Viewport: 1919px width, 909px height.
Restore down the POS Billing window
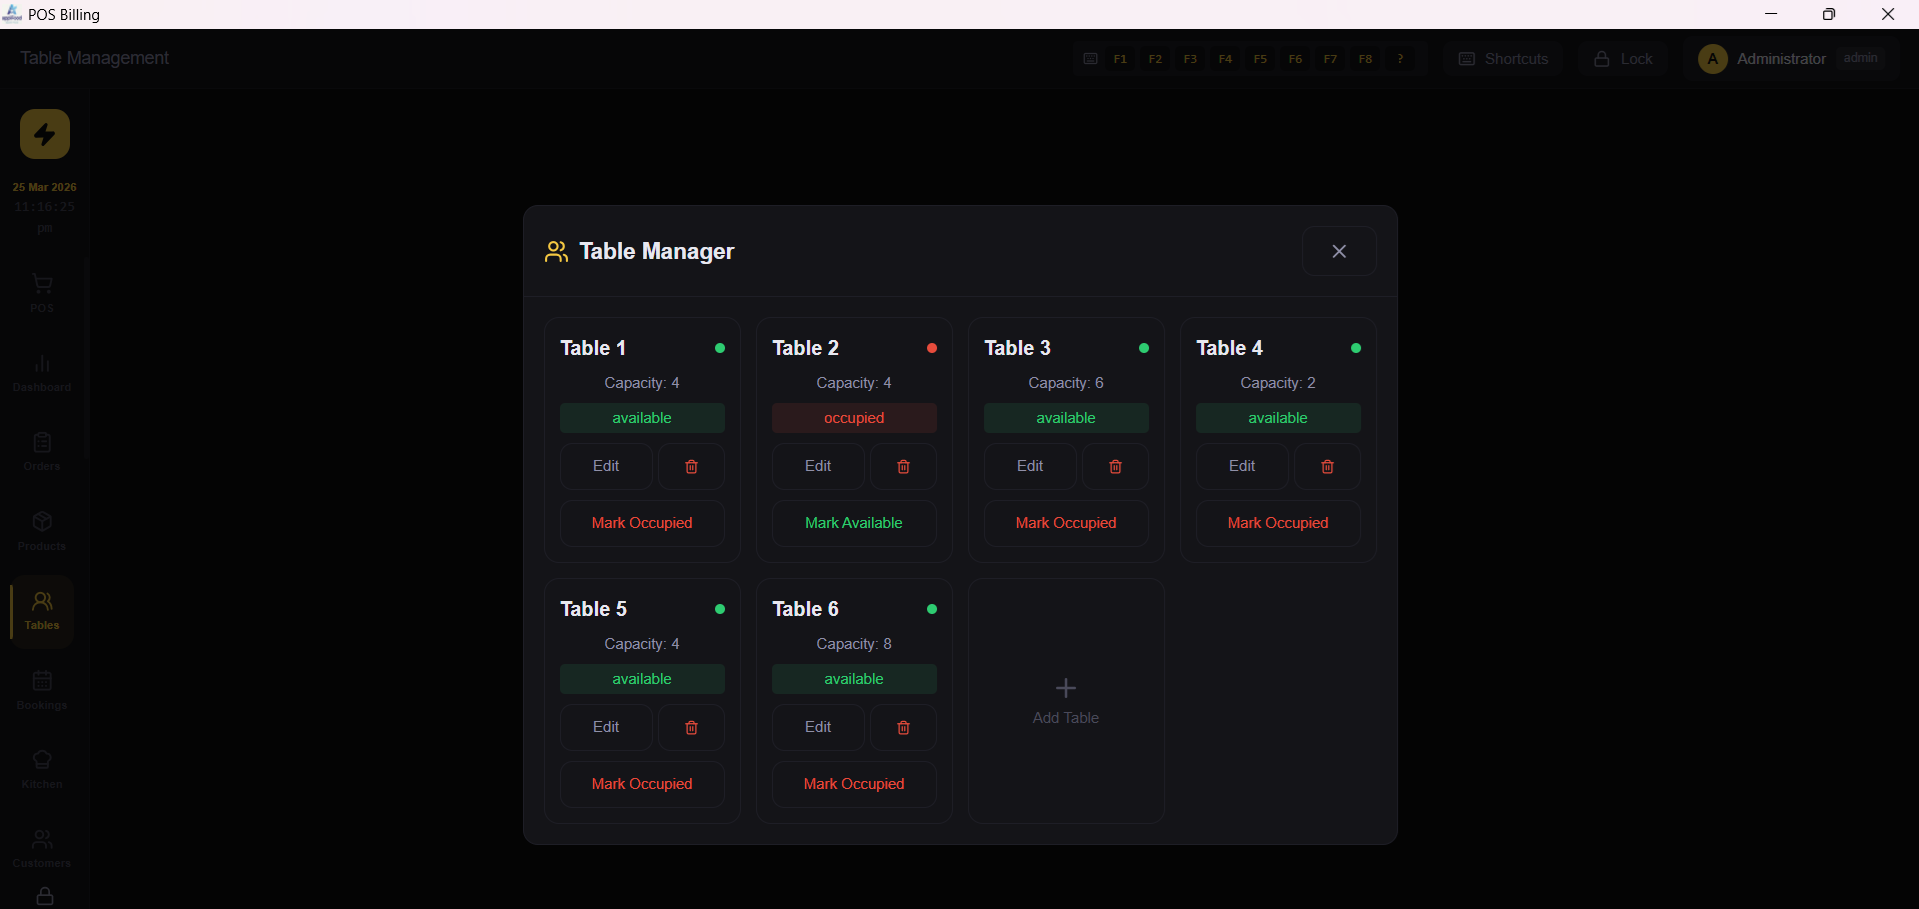1829,14
